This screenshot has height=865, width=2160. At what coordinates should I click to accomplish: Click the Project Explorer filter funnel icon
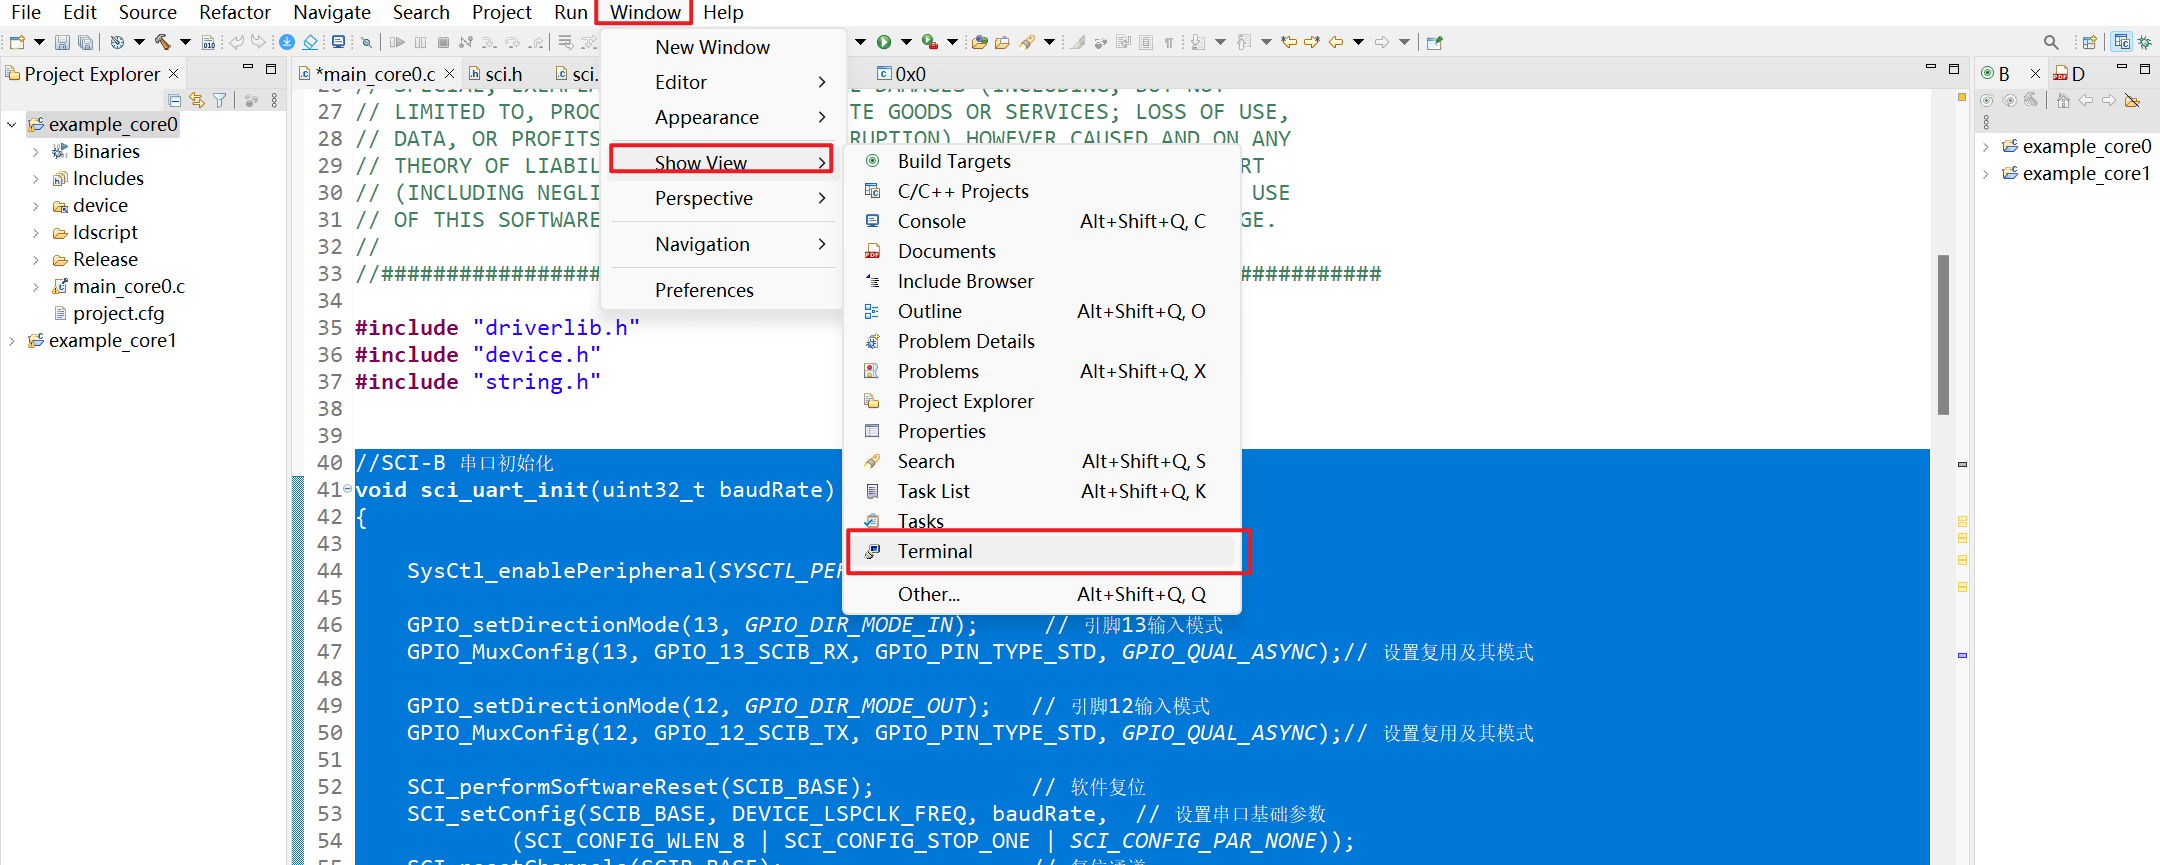(x=219, y=100)
